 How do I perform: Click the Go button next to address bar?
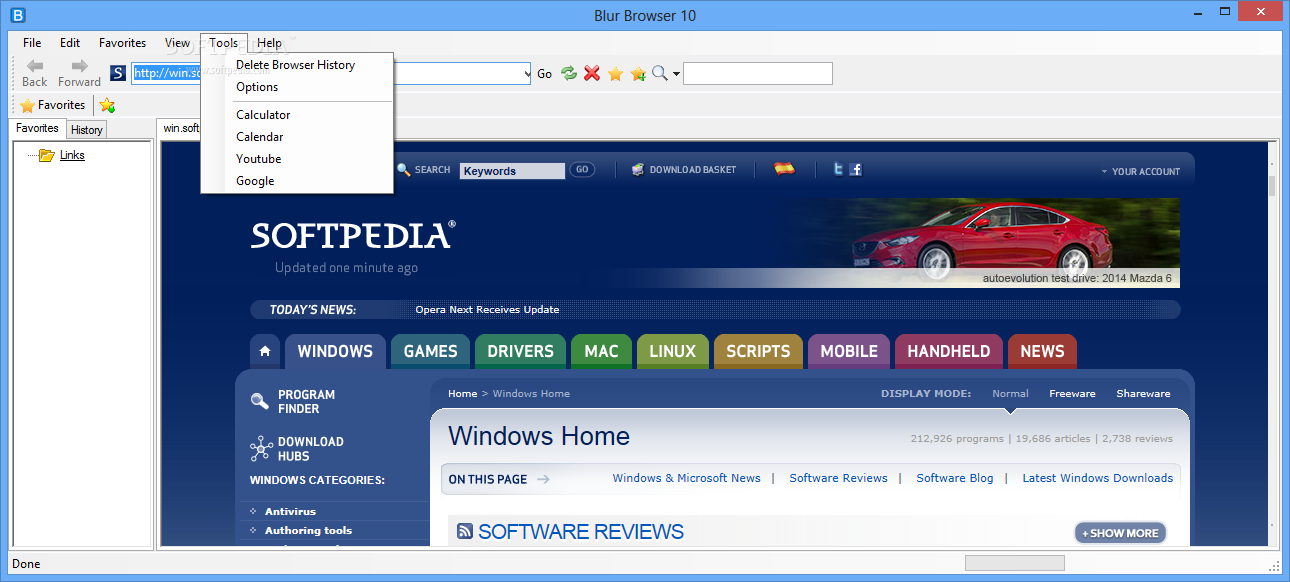point(545,74)
